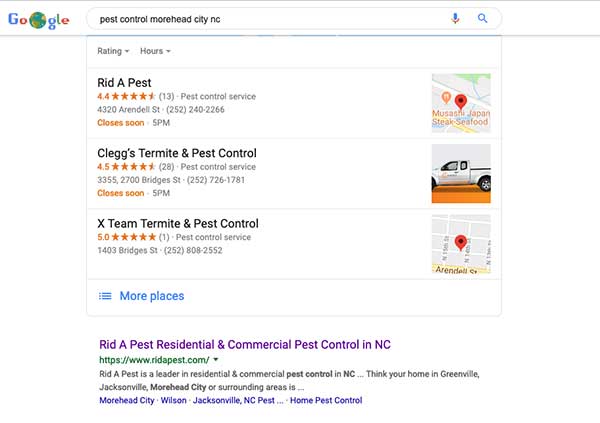Open Clegg's Termite & Pest Control listing

[177, 153]
